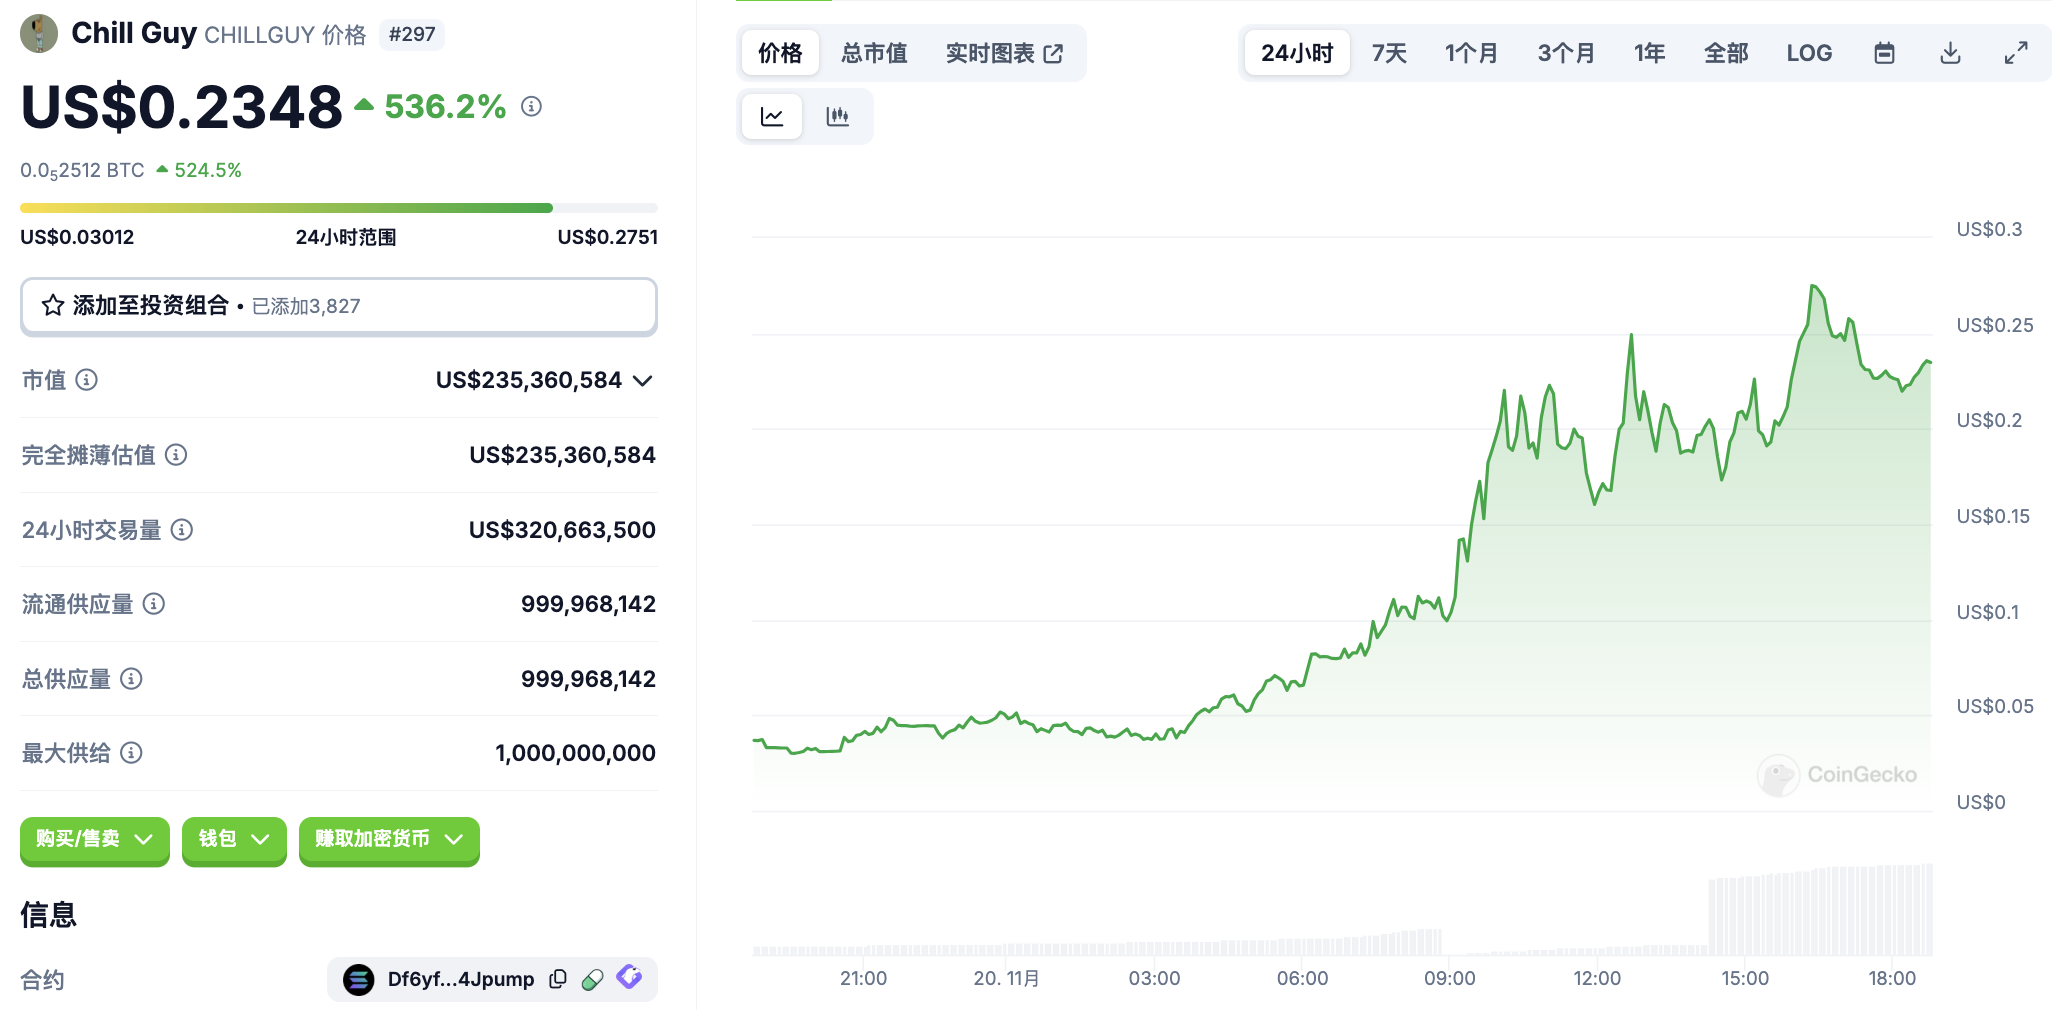This screenshot has width=2054, height=1010.
Task: Select the 价格 tab
Action: point(780,53)
